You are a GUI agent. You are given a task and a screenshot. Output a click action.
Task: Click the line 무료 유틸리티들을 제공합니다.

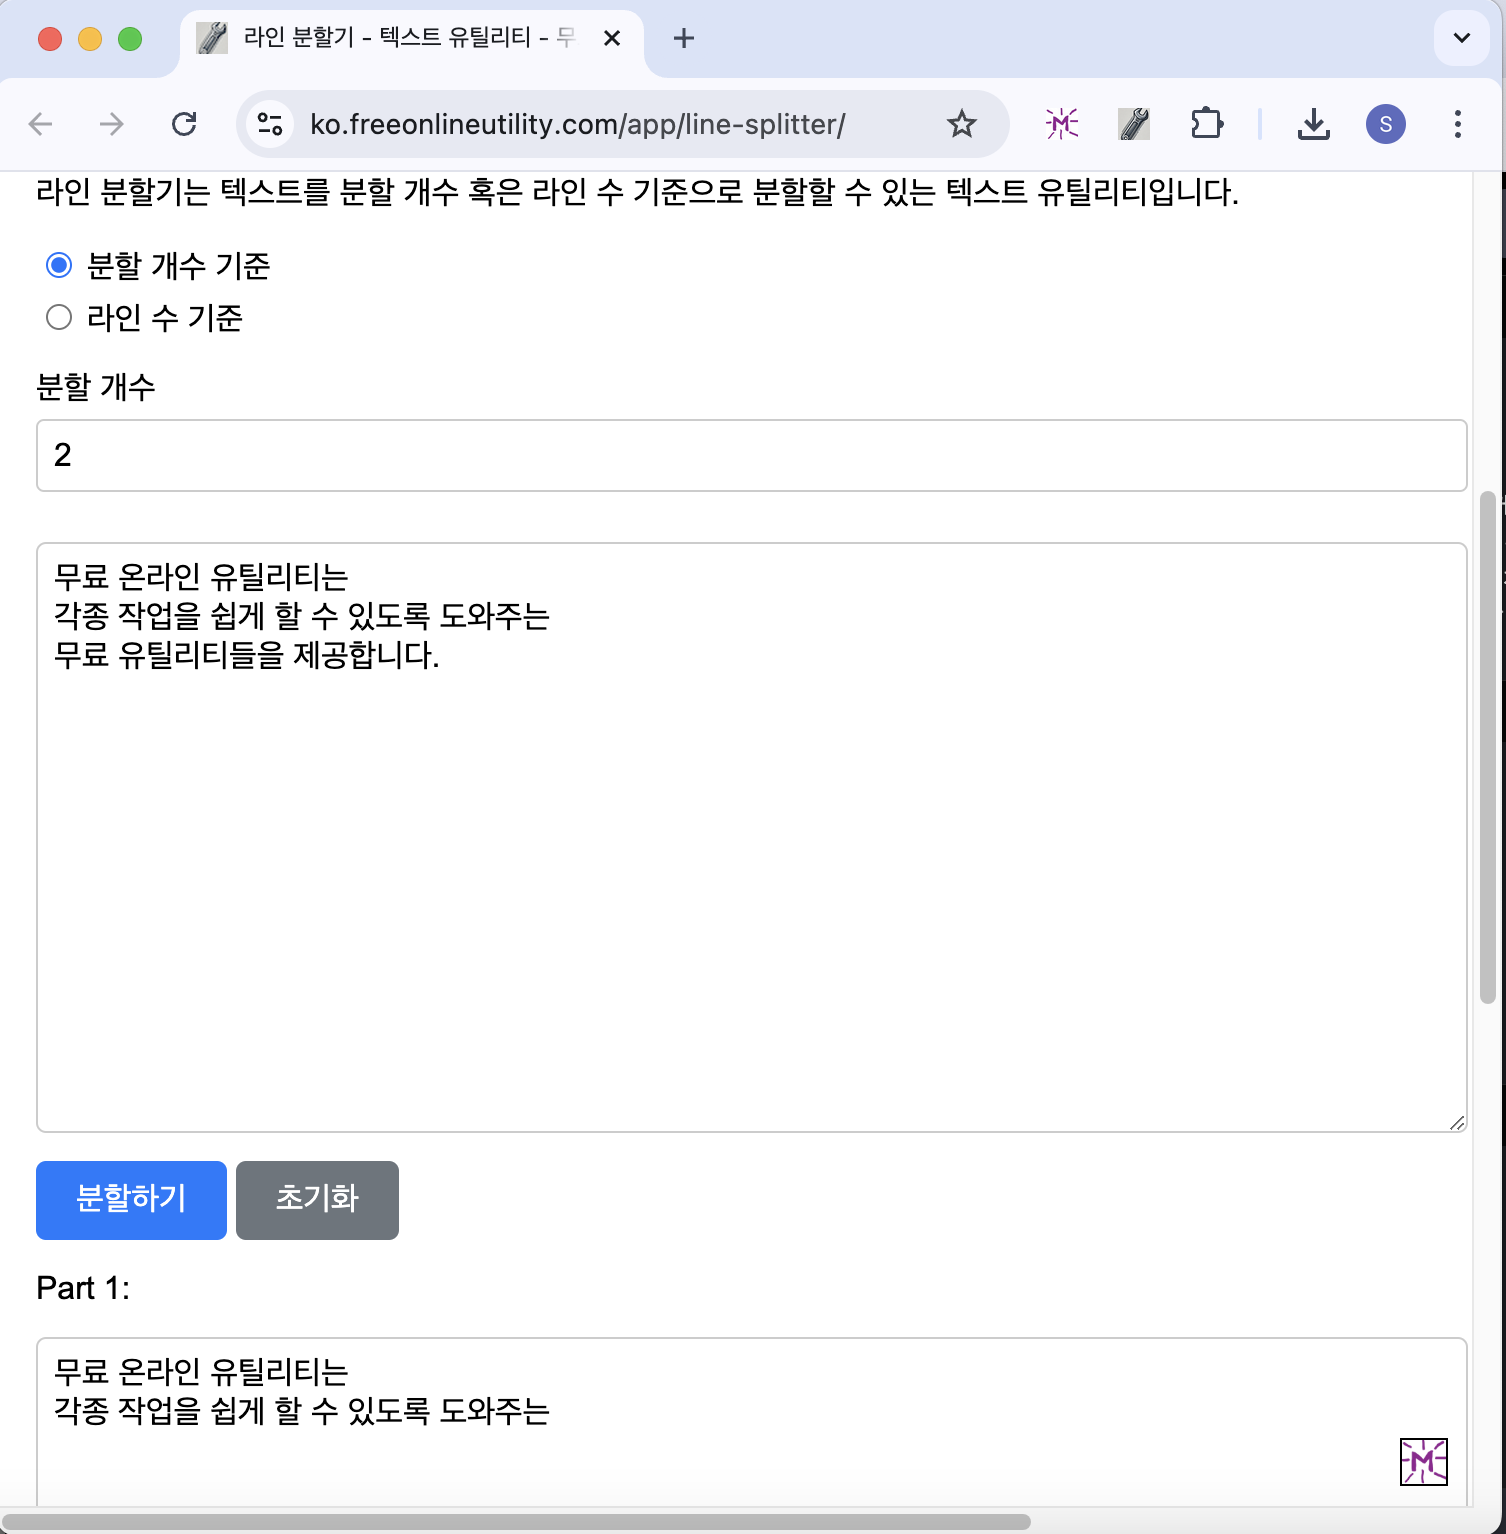coord(247,655)
